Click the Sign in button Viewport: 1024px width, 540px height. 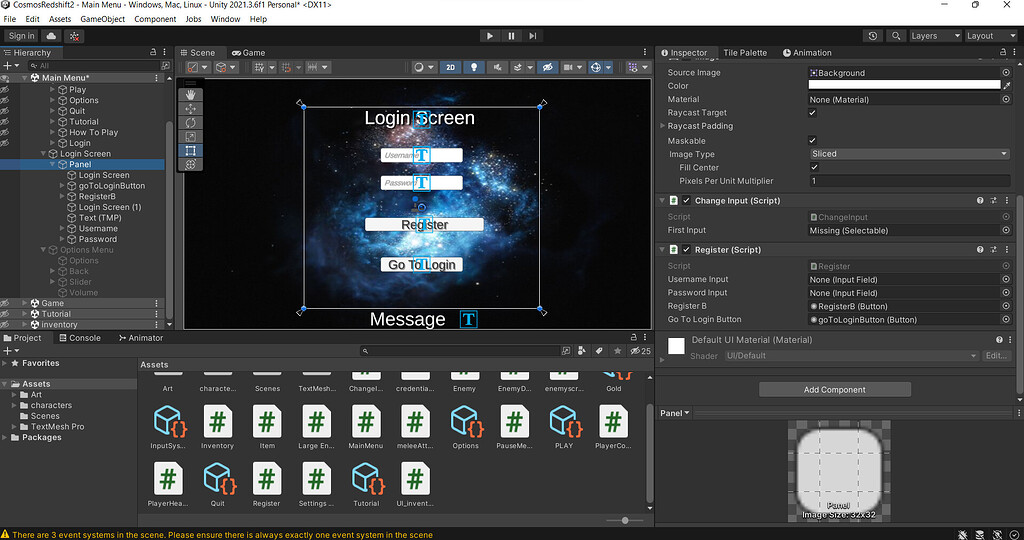[x=22, y=36]
